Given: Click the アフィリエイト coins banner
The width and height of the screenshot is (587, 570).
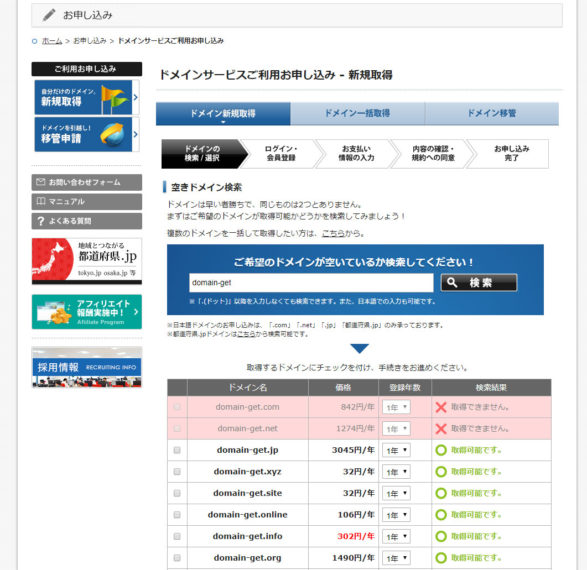Looking at the screenshot, I should (87, 312).
